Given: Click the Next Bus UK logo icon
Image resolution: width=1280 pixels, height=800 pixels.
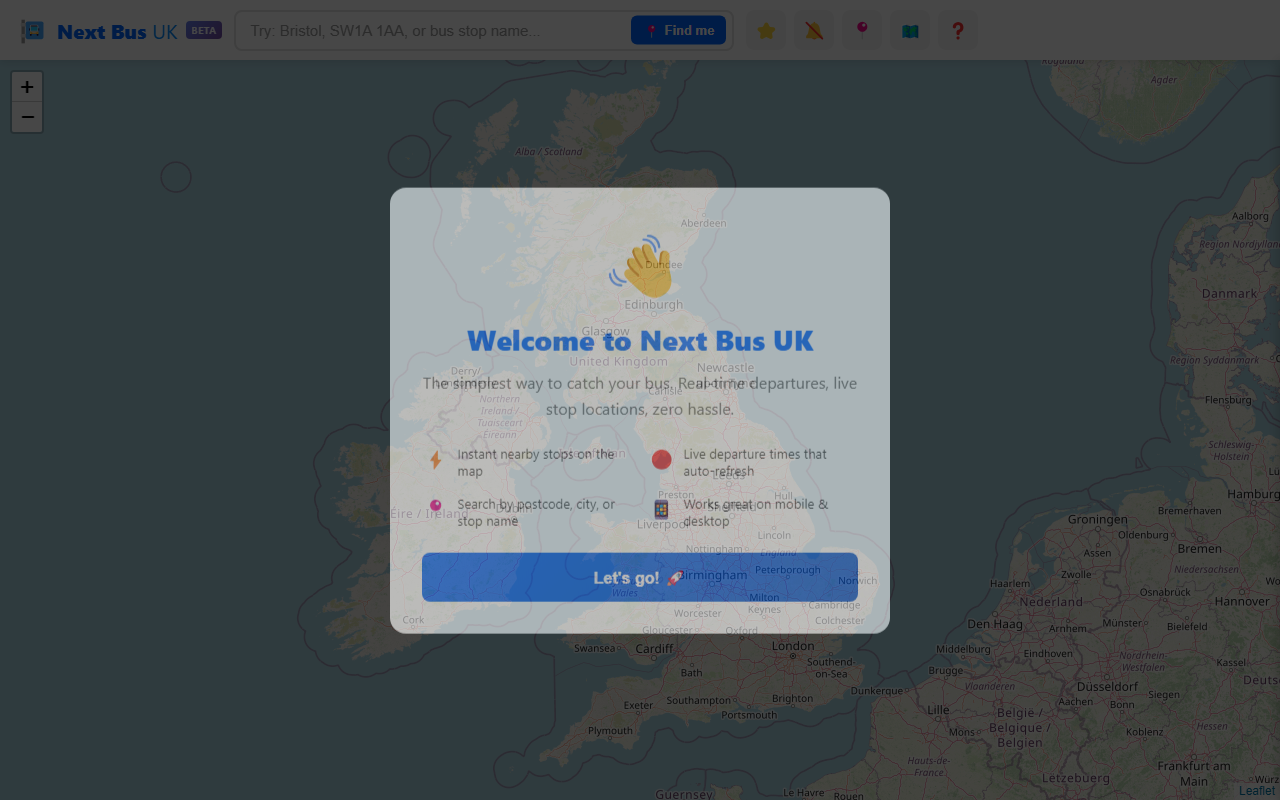Looking at the screenshot, I should point(33,31).
